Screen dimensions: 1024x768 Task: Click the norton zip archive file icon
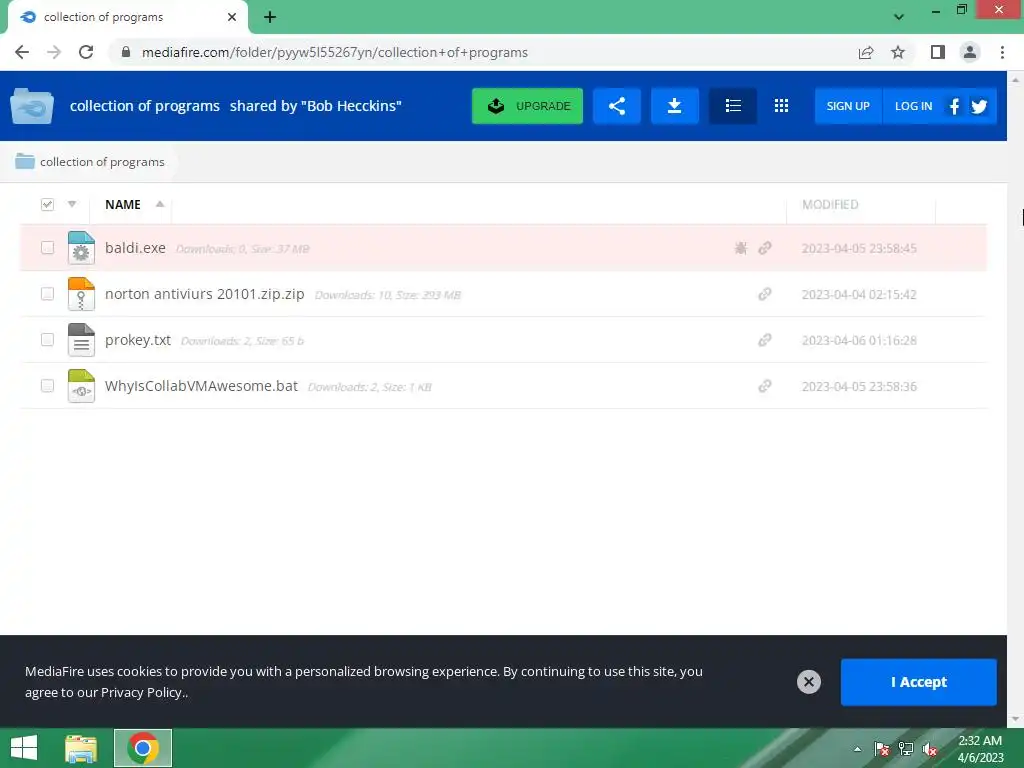81,294
